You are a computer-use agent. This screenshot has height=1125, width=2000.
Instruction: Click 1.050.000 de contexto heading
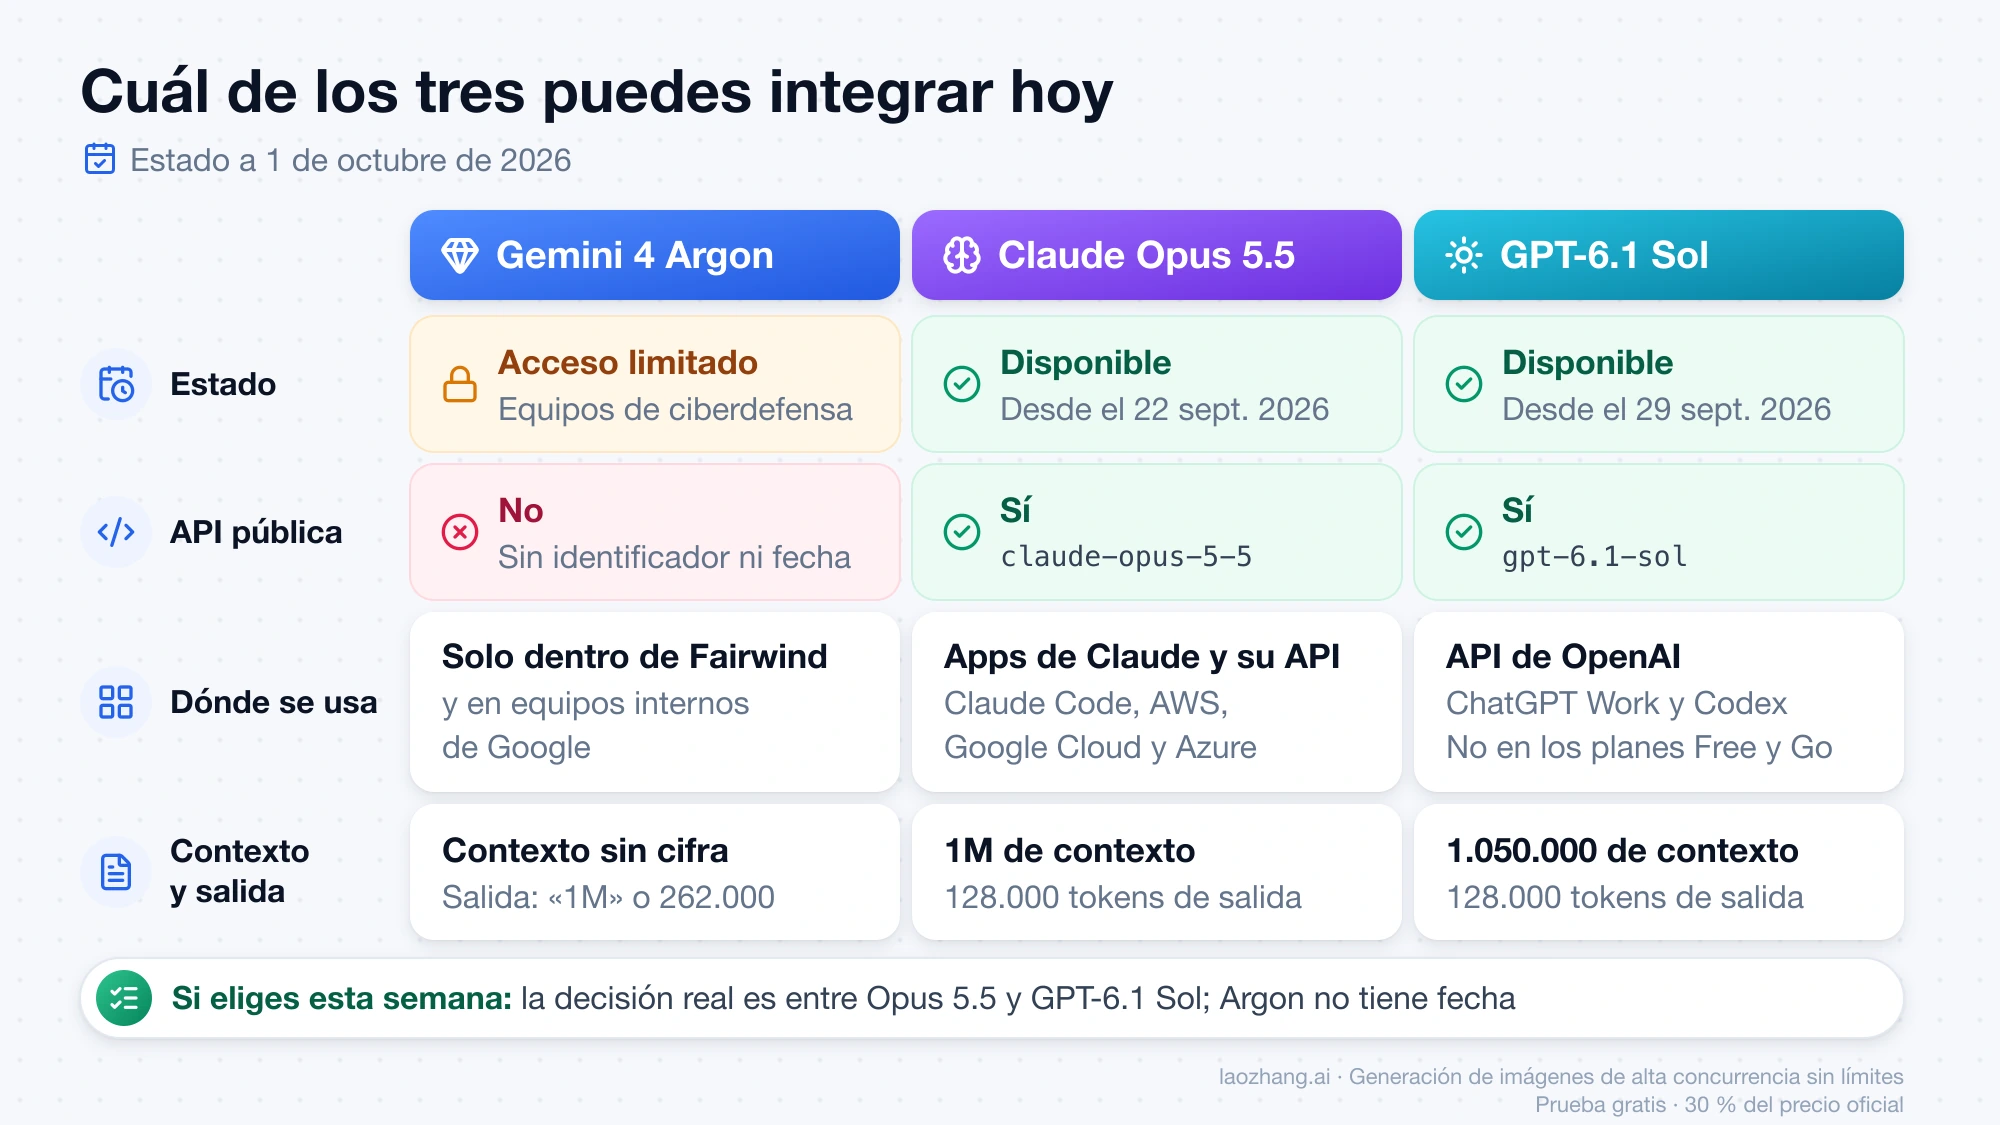[1622, 850]
